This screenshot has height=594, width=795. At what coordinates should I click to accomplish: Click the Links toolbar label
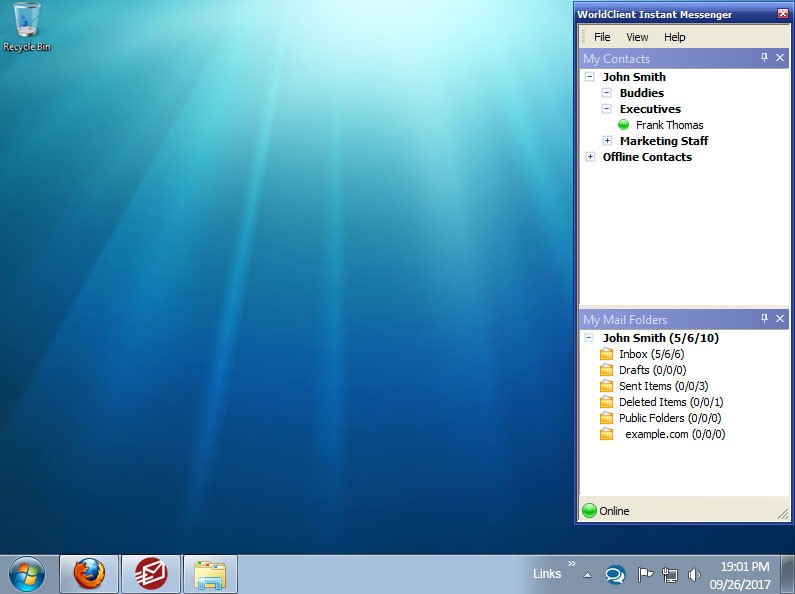click(x=547, y=574)
